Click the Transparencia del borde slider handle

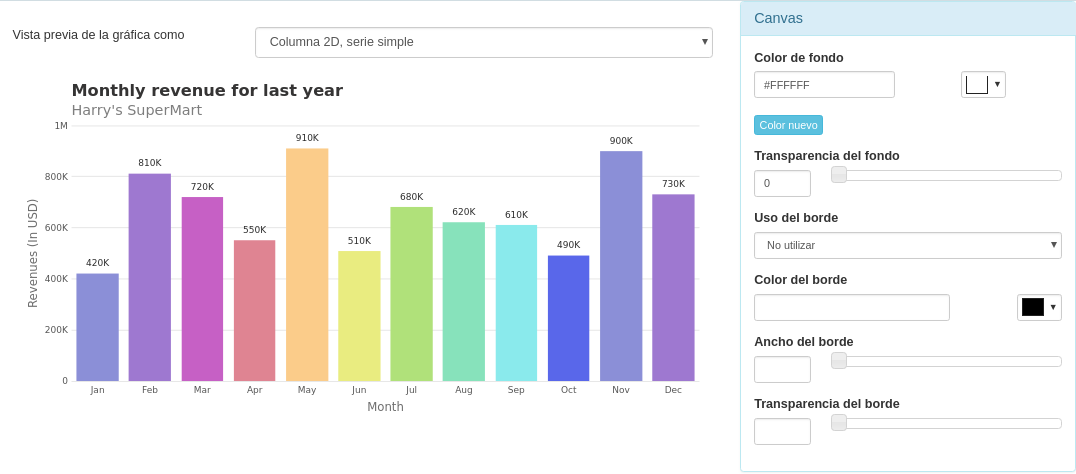pyautogui.click(x=839, y=423)
